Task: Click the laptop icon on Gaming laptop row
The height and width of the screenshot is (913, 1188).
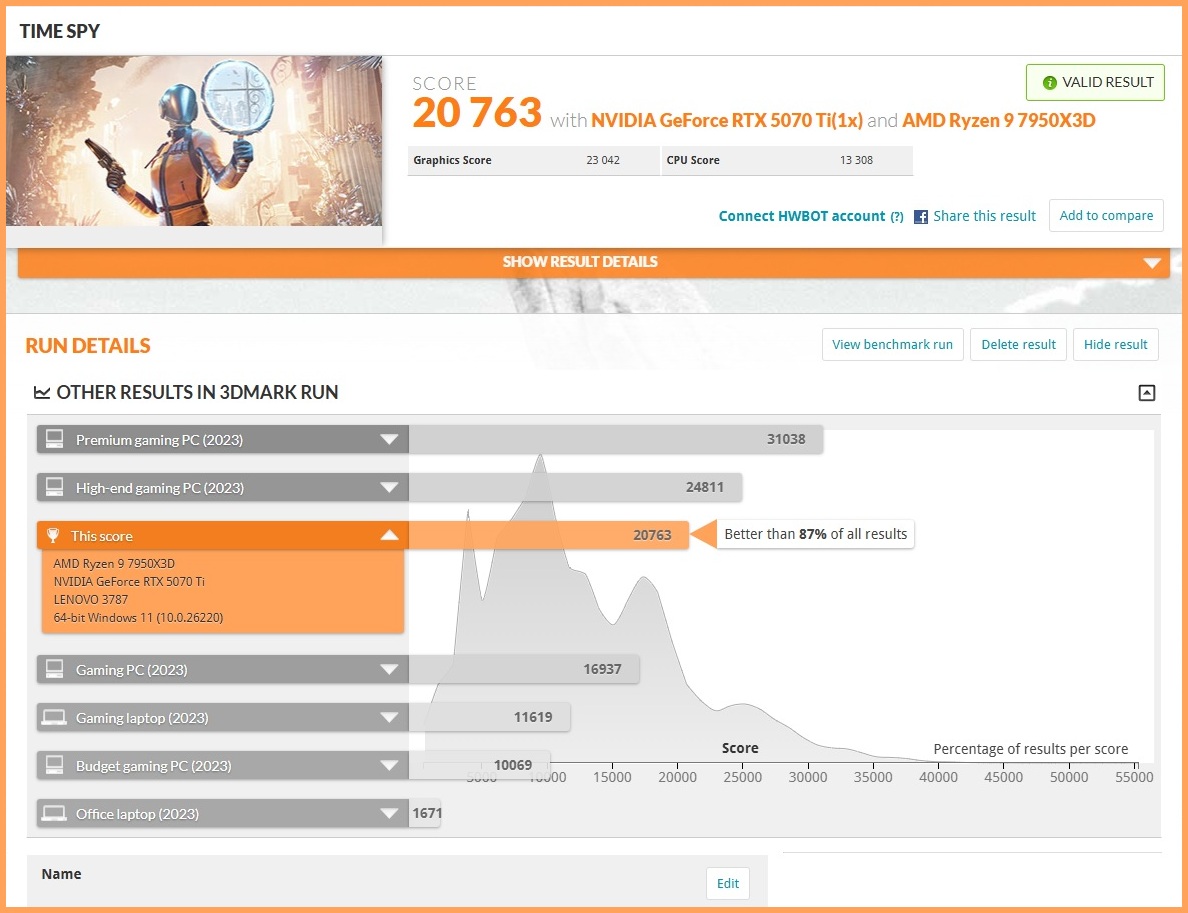Action: coord(54,718)
